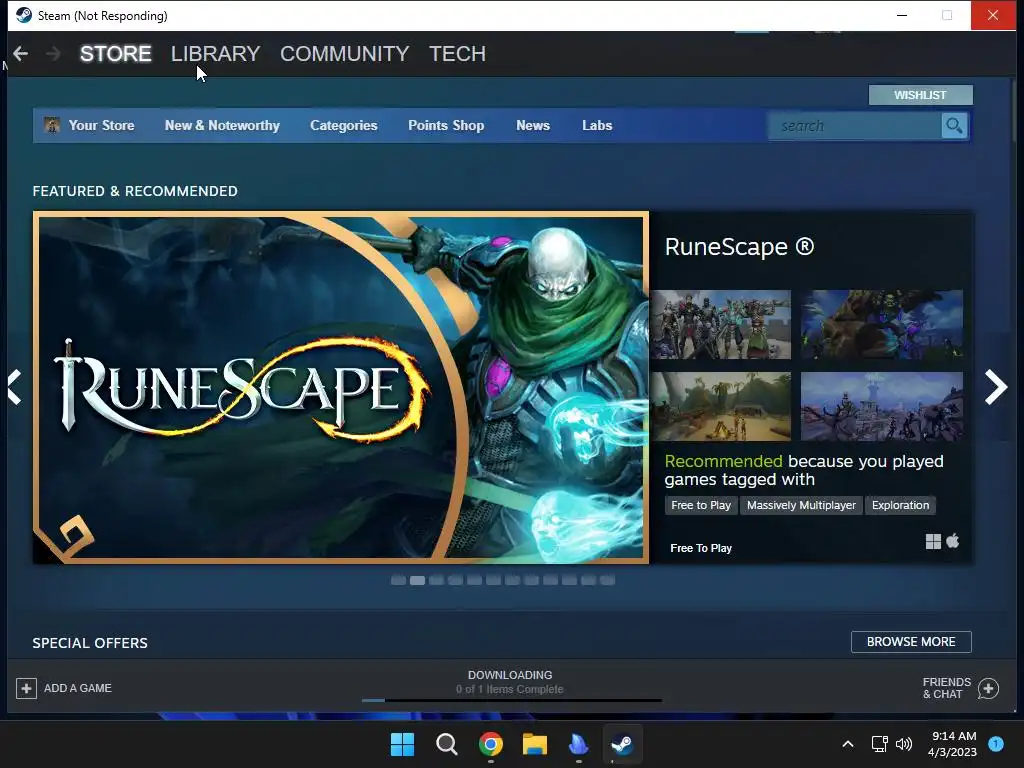Click the avatar beside Your Store
This screenshot has width=1024, height=768.
click(x=52, y=125)
